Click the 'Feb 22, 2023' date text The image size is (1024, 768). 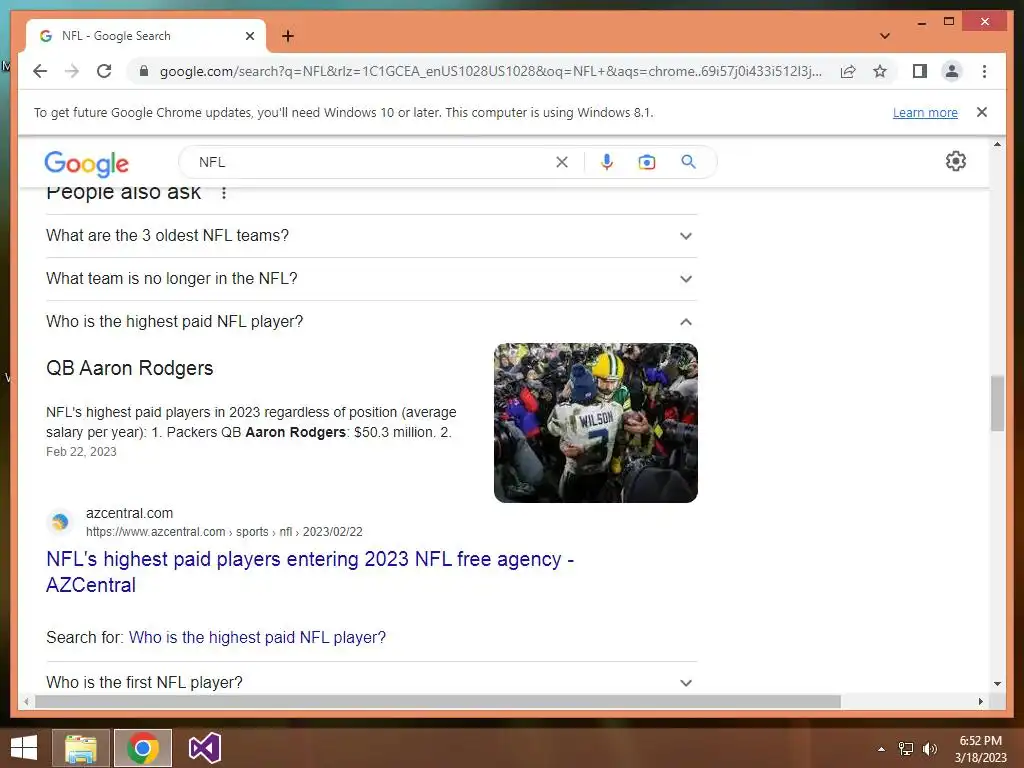click(81, 452)
